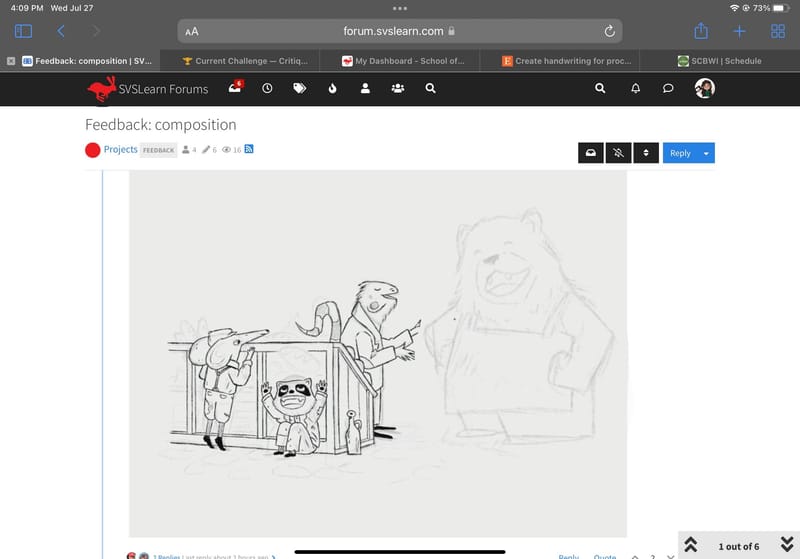The width and height of the screenshot is (800, 559).
Task: Open the chat speech bubble icon
Action: point(668,89)
